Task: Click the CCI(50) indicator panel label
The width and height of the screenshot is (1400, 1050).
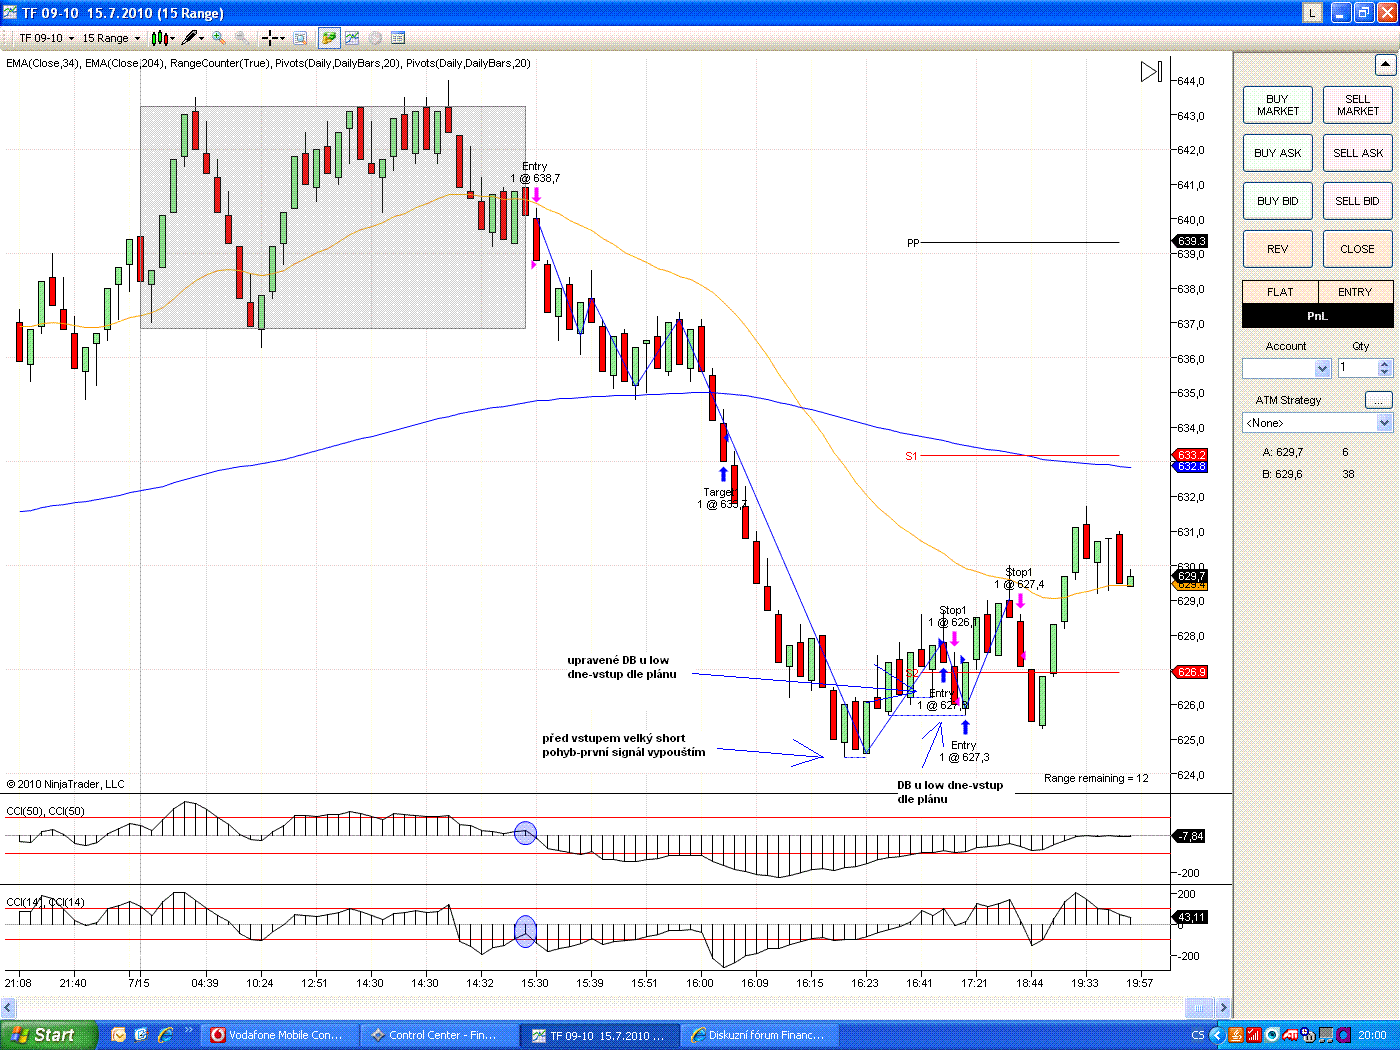Action: pyautogui.click(x=46, y=811)
